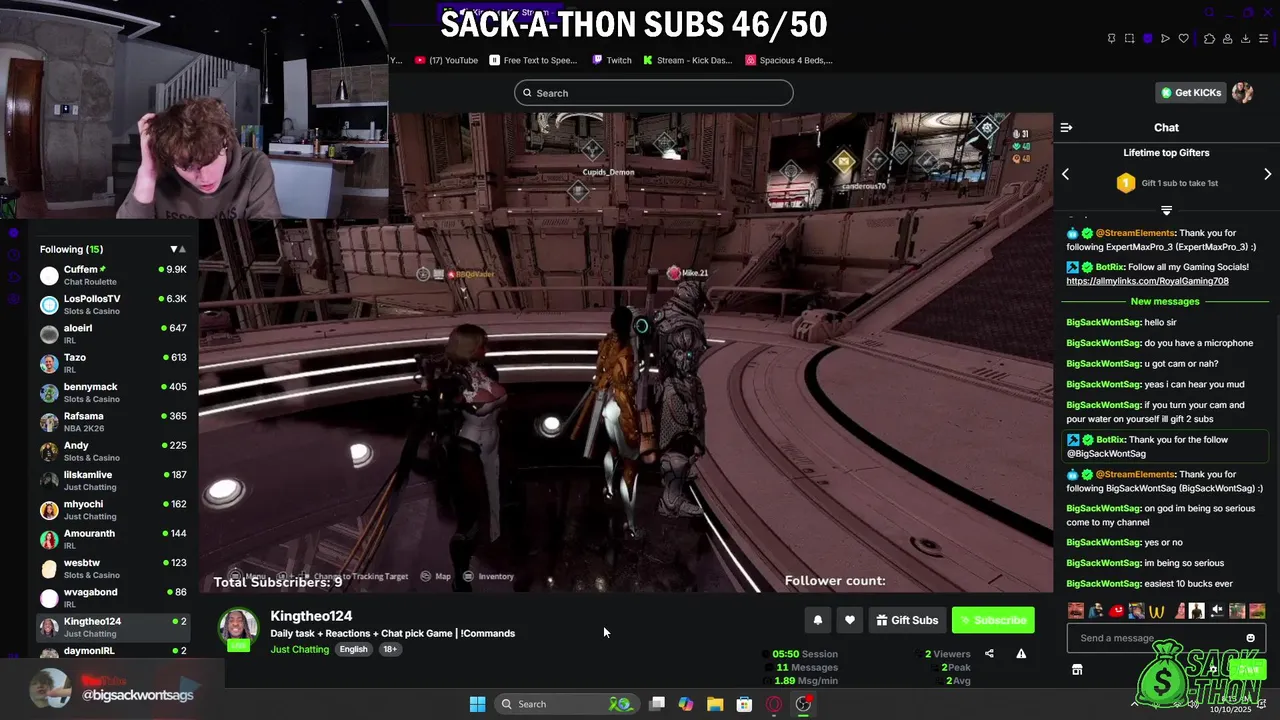
Task: Open the browser account icon
Action: pyautogui.click(x=1227, y=39)
